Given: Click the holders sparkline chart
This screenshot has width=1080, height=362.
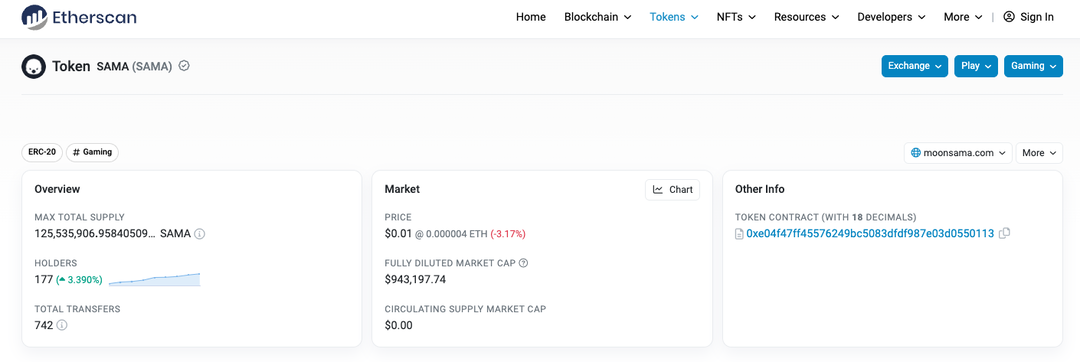Looking at the screenshot, I should (x=154, y=279).
